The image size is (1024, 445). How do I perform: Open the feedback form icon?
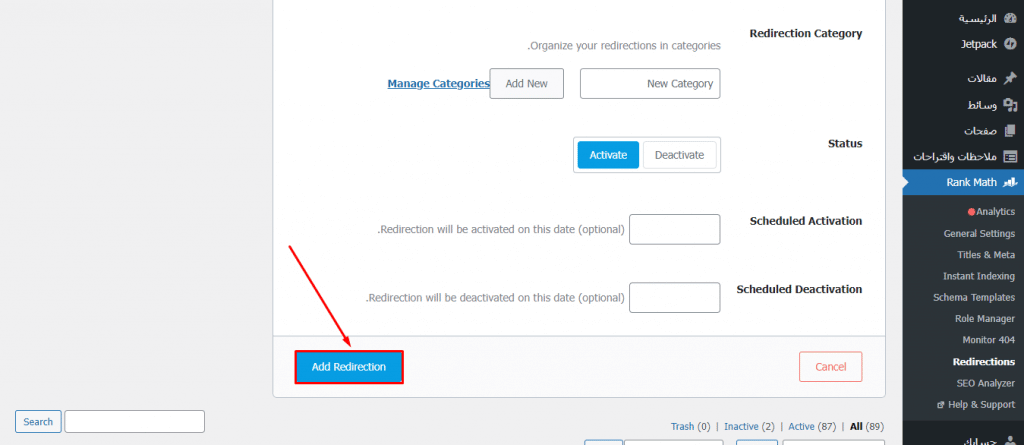(1010, 157)
